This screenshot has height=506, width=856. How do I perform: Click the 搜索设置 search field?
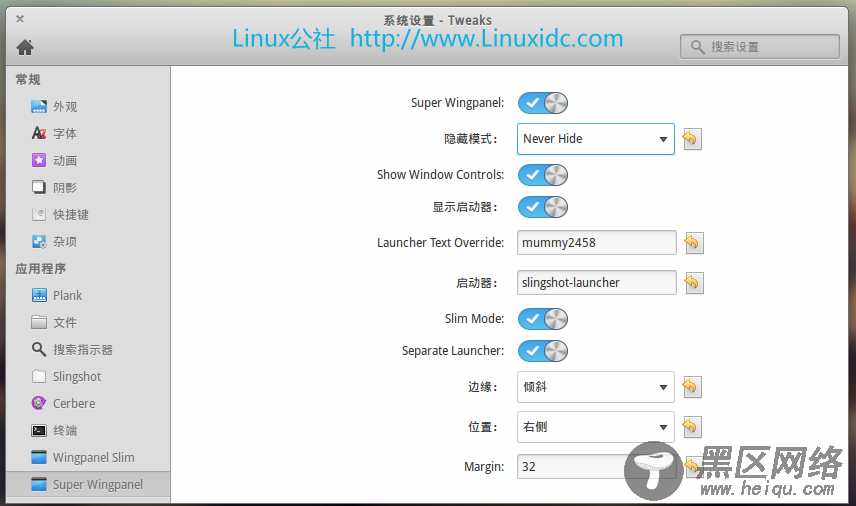click(760, 47)
